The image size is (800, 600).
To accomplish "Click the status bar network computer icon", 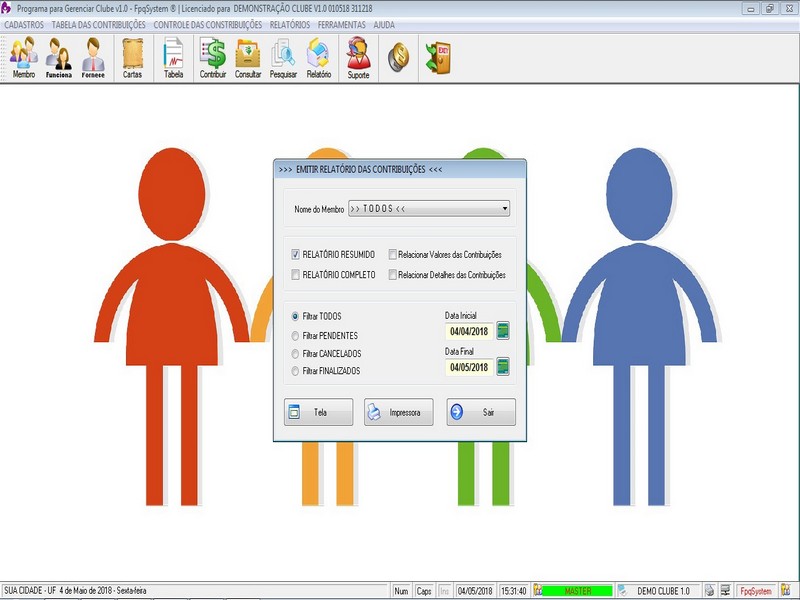I will click(726, 591).
